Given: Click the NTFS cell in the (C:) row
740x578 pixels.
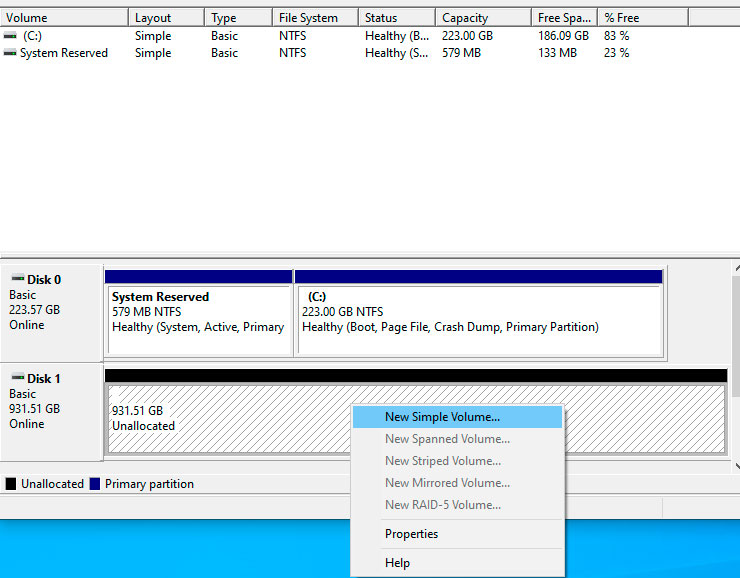Looking at the screenshot, I should click(x=293, y=36).
